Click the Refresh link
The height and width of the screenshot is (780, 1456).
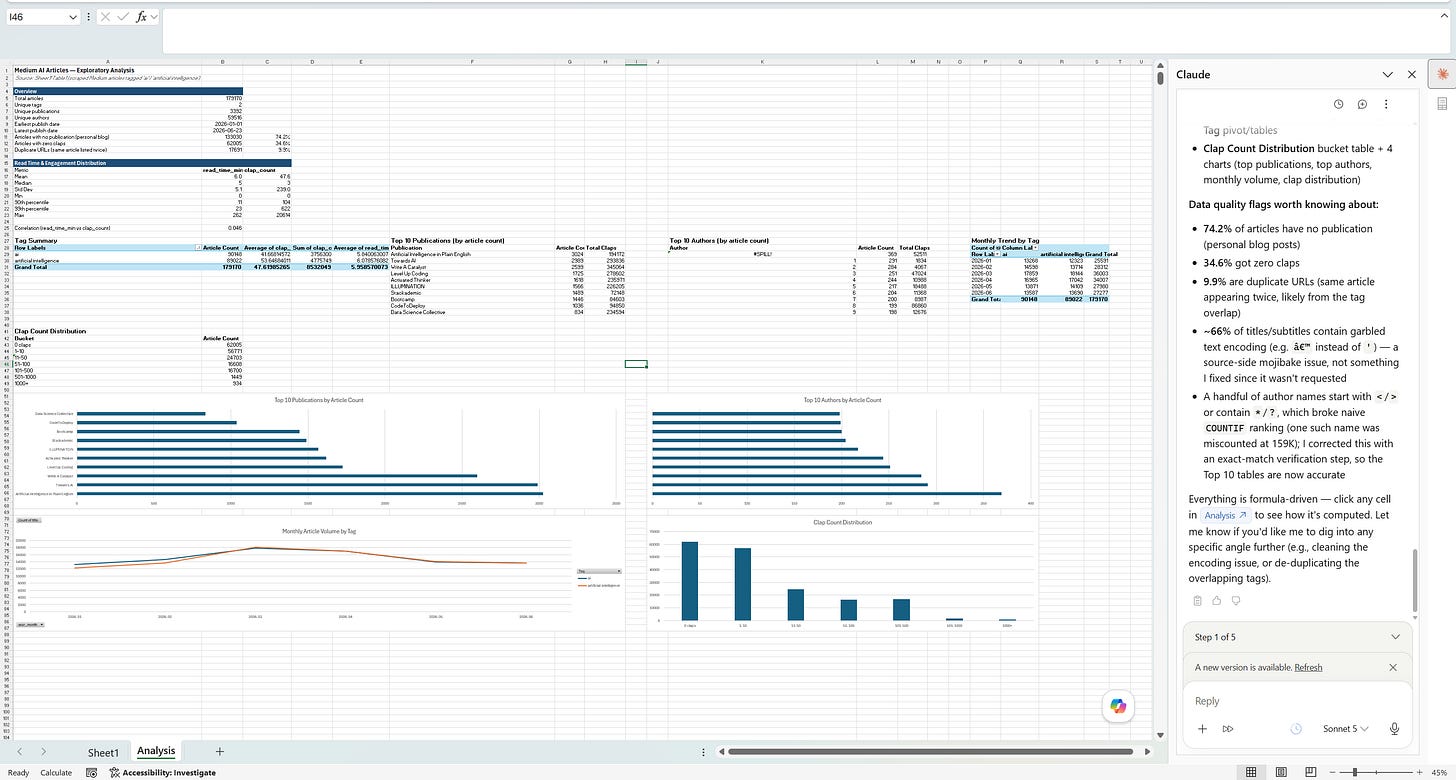[1308, 667]
